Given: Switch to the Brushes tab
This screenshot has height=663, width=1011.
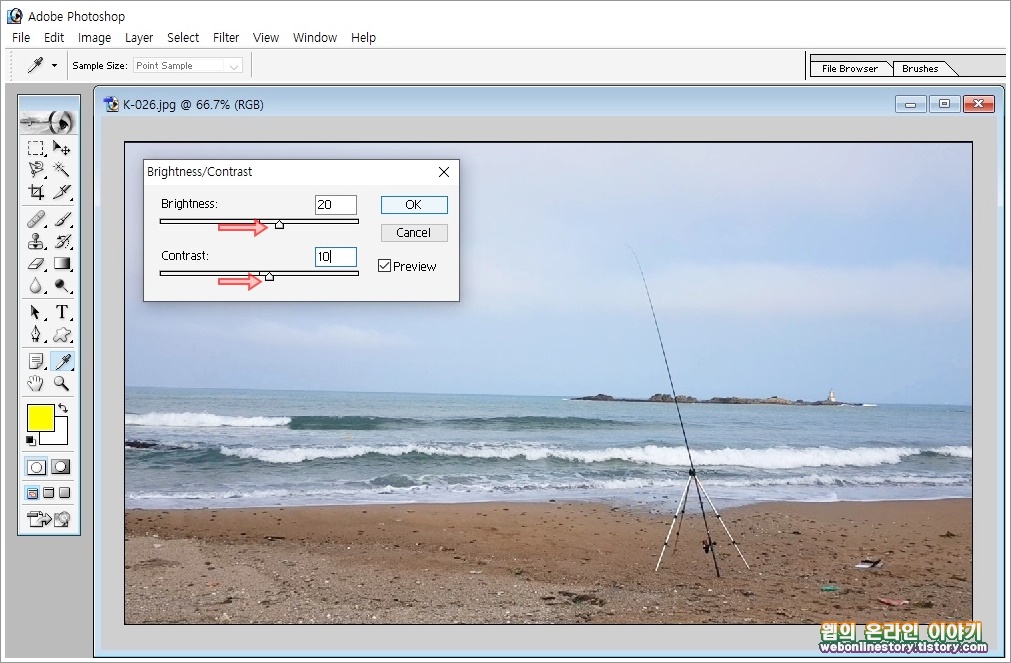Looking at the screenshot, I should [920, 68].
